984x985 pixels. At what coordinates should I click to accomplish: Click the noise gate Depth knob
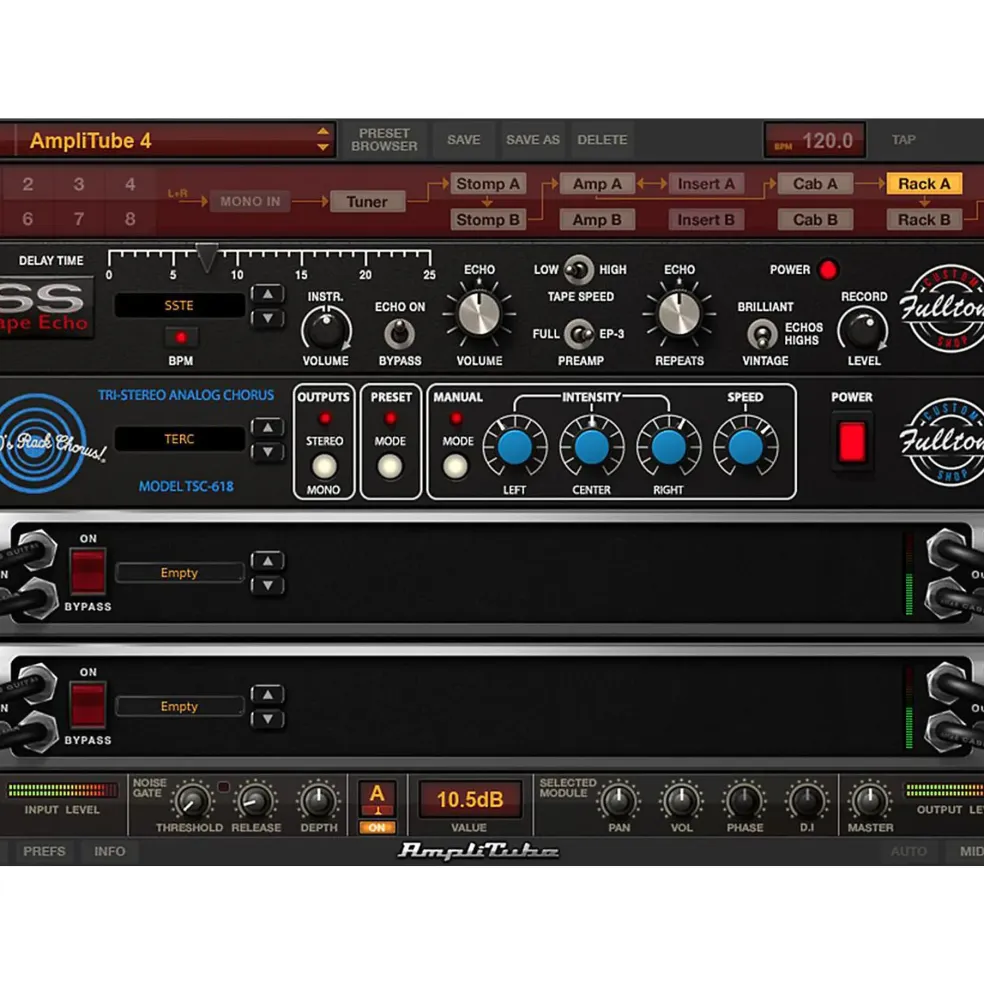click(319, 801)
